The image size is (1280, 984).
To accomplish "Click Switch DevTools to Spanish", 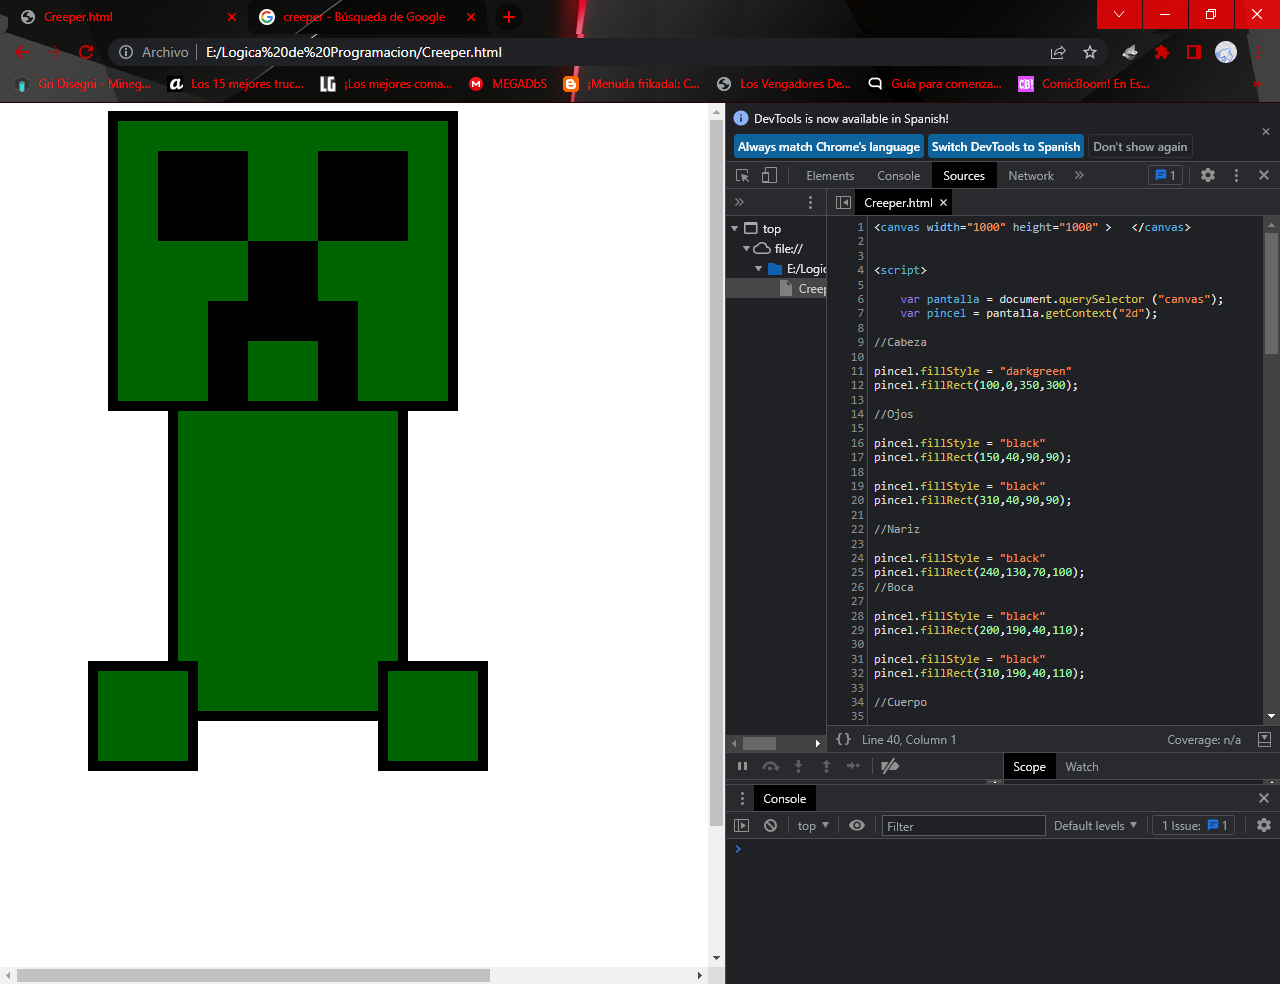I will (1006, 147).
